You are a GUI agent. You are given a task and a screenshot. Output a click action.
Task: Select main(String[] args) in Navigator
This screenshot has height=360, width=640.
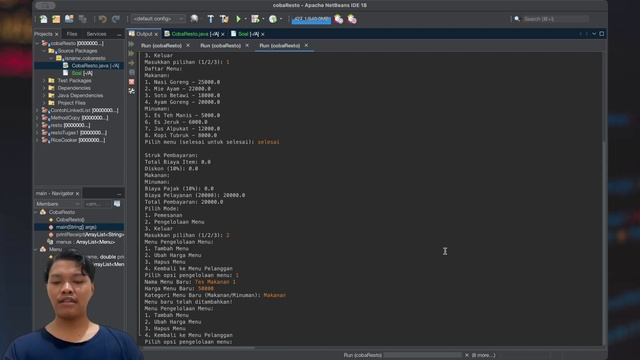pyautogui.click(x=76, y=227)
